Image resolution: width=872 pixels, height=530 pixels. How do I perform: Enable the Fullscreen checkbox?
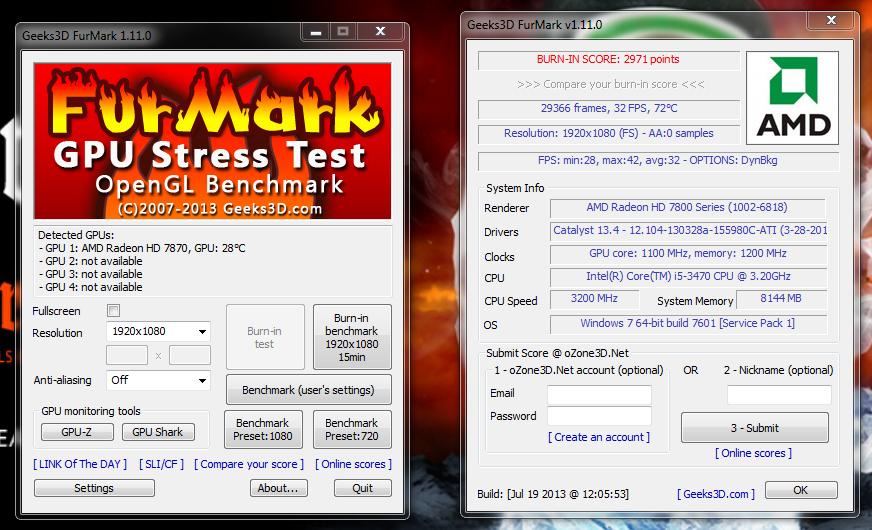pos(113,310)
